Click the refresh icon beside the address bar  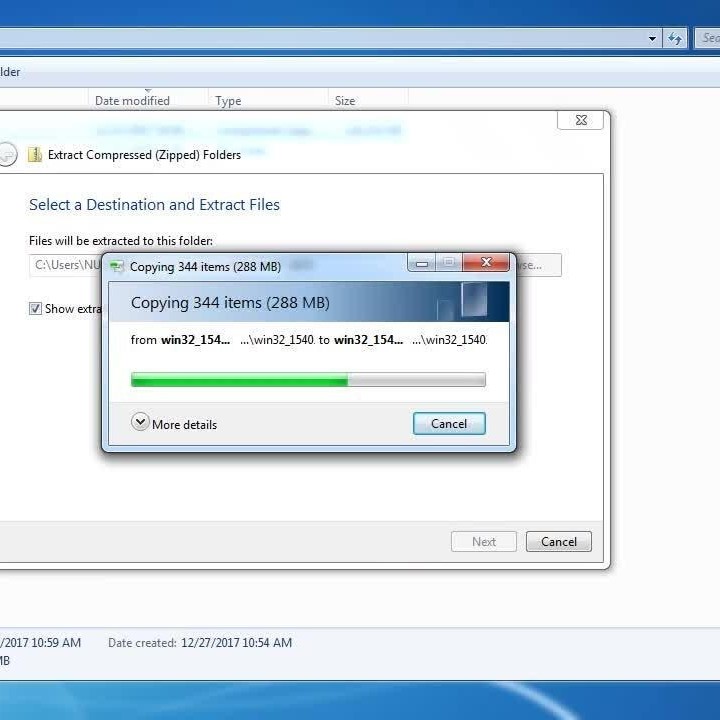[676, 39]
